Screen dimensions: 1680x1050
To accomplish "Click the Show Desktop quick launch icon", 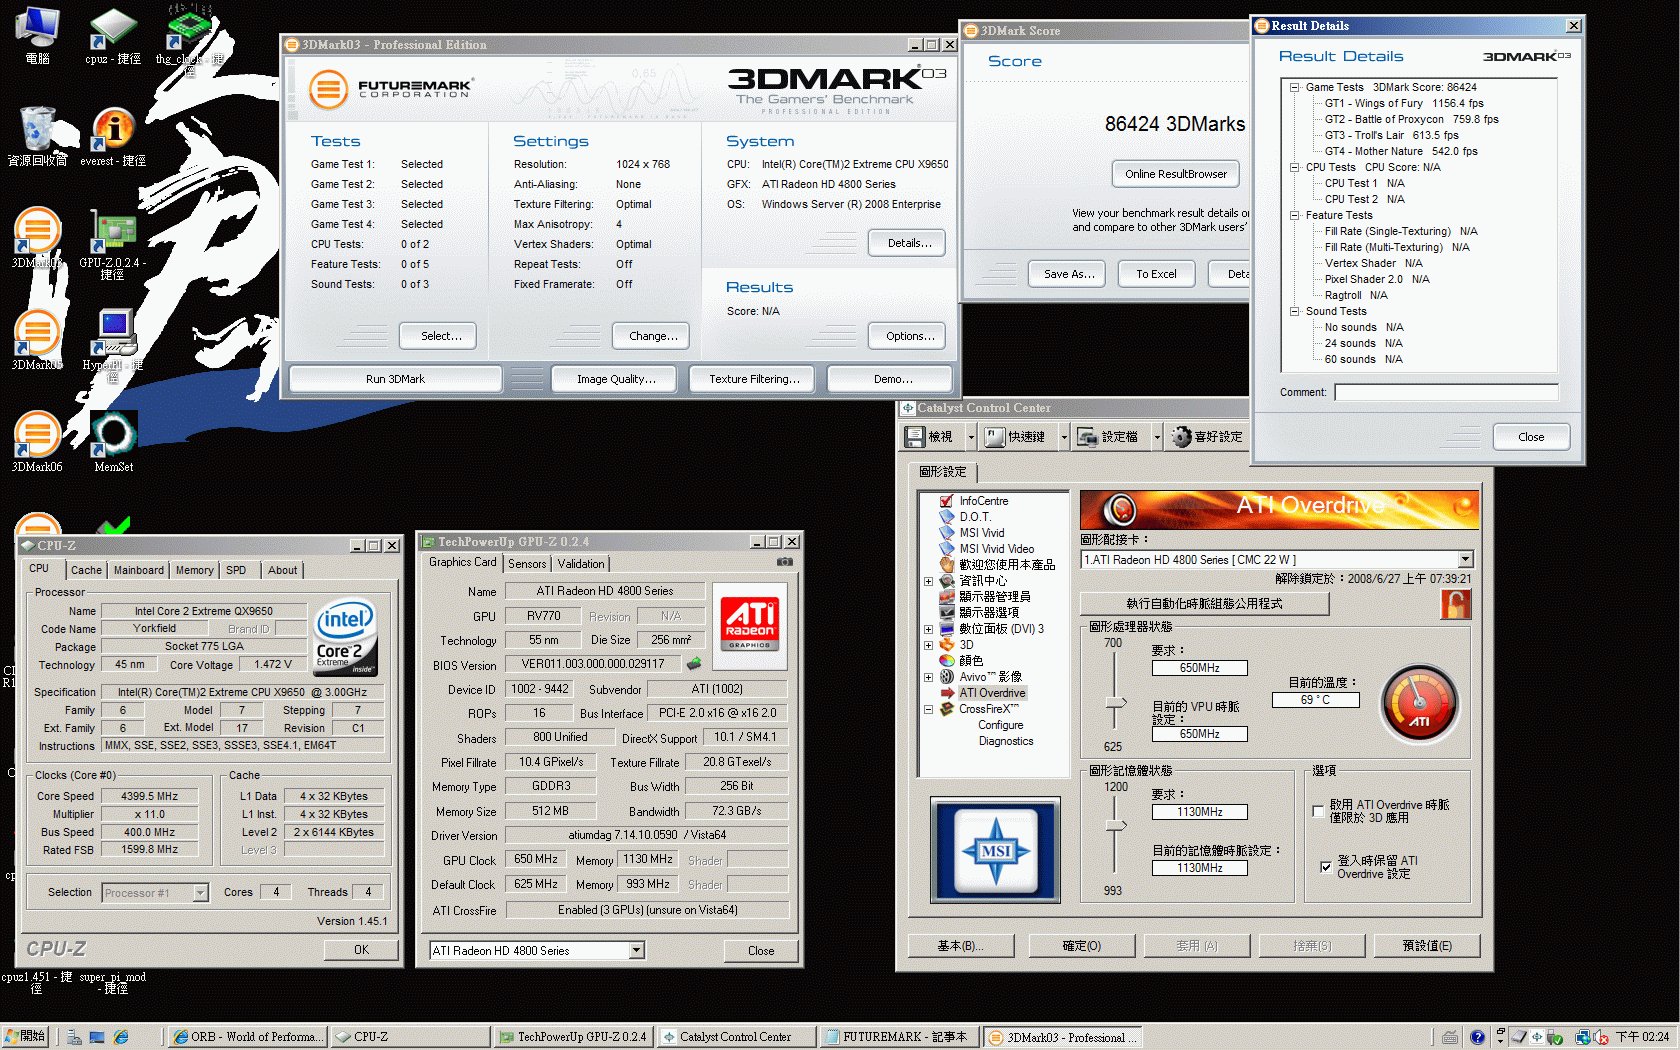I will pos(97,1037).
